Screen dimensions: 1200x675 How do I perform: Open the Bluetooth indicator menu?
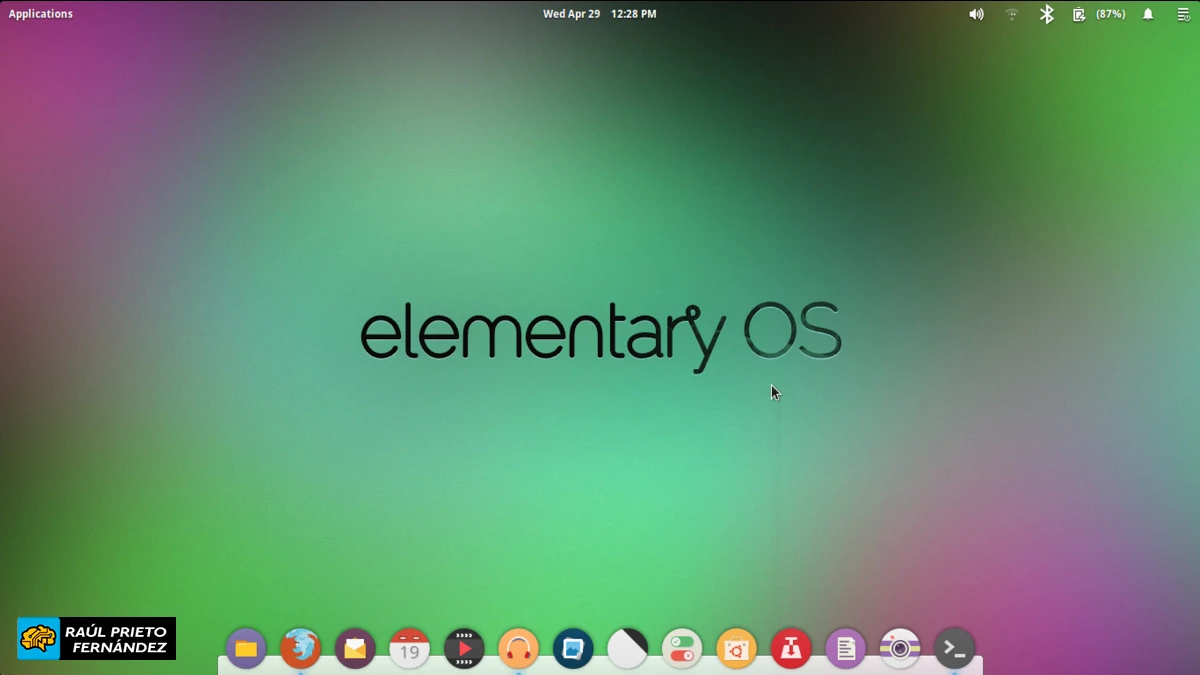(x=1046, y=14)
